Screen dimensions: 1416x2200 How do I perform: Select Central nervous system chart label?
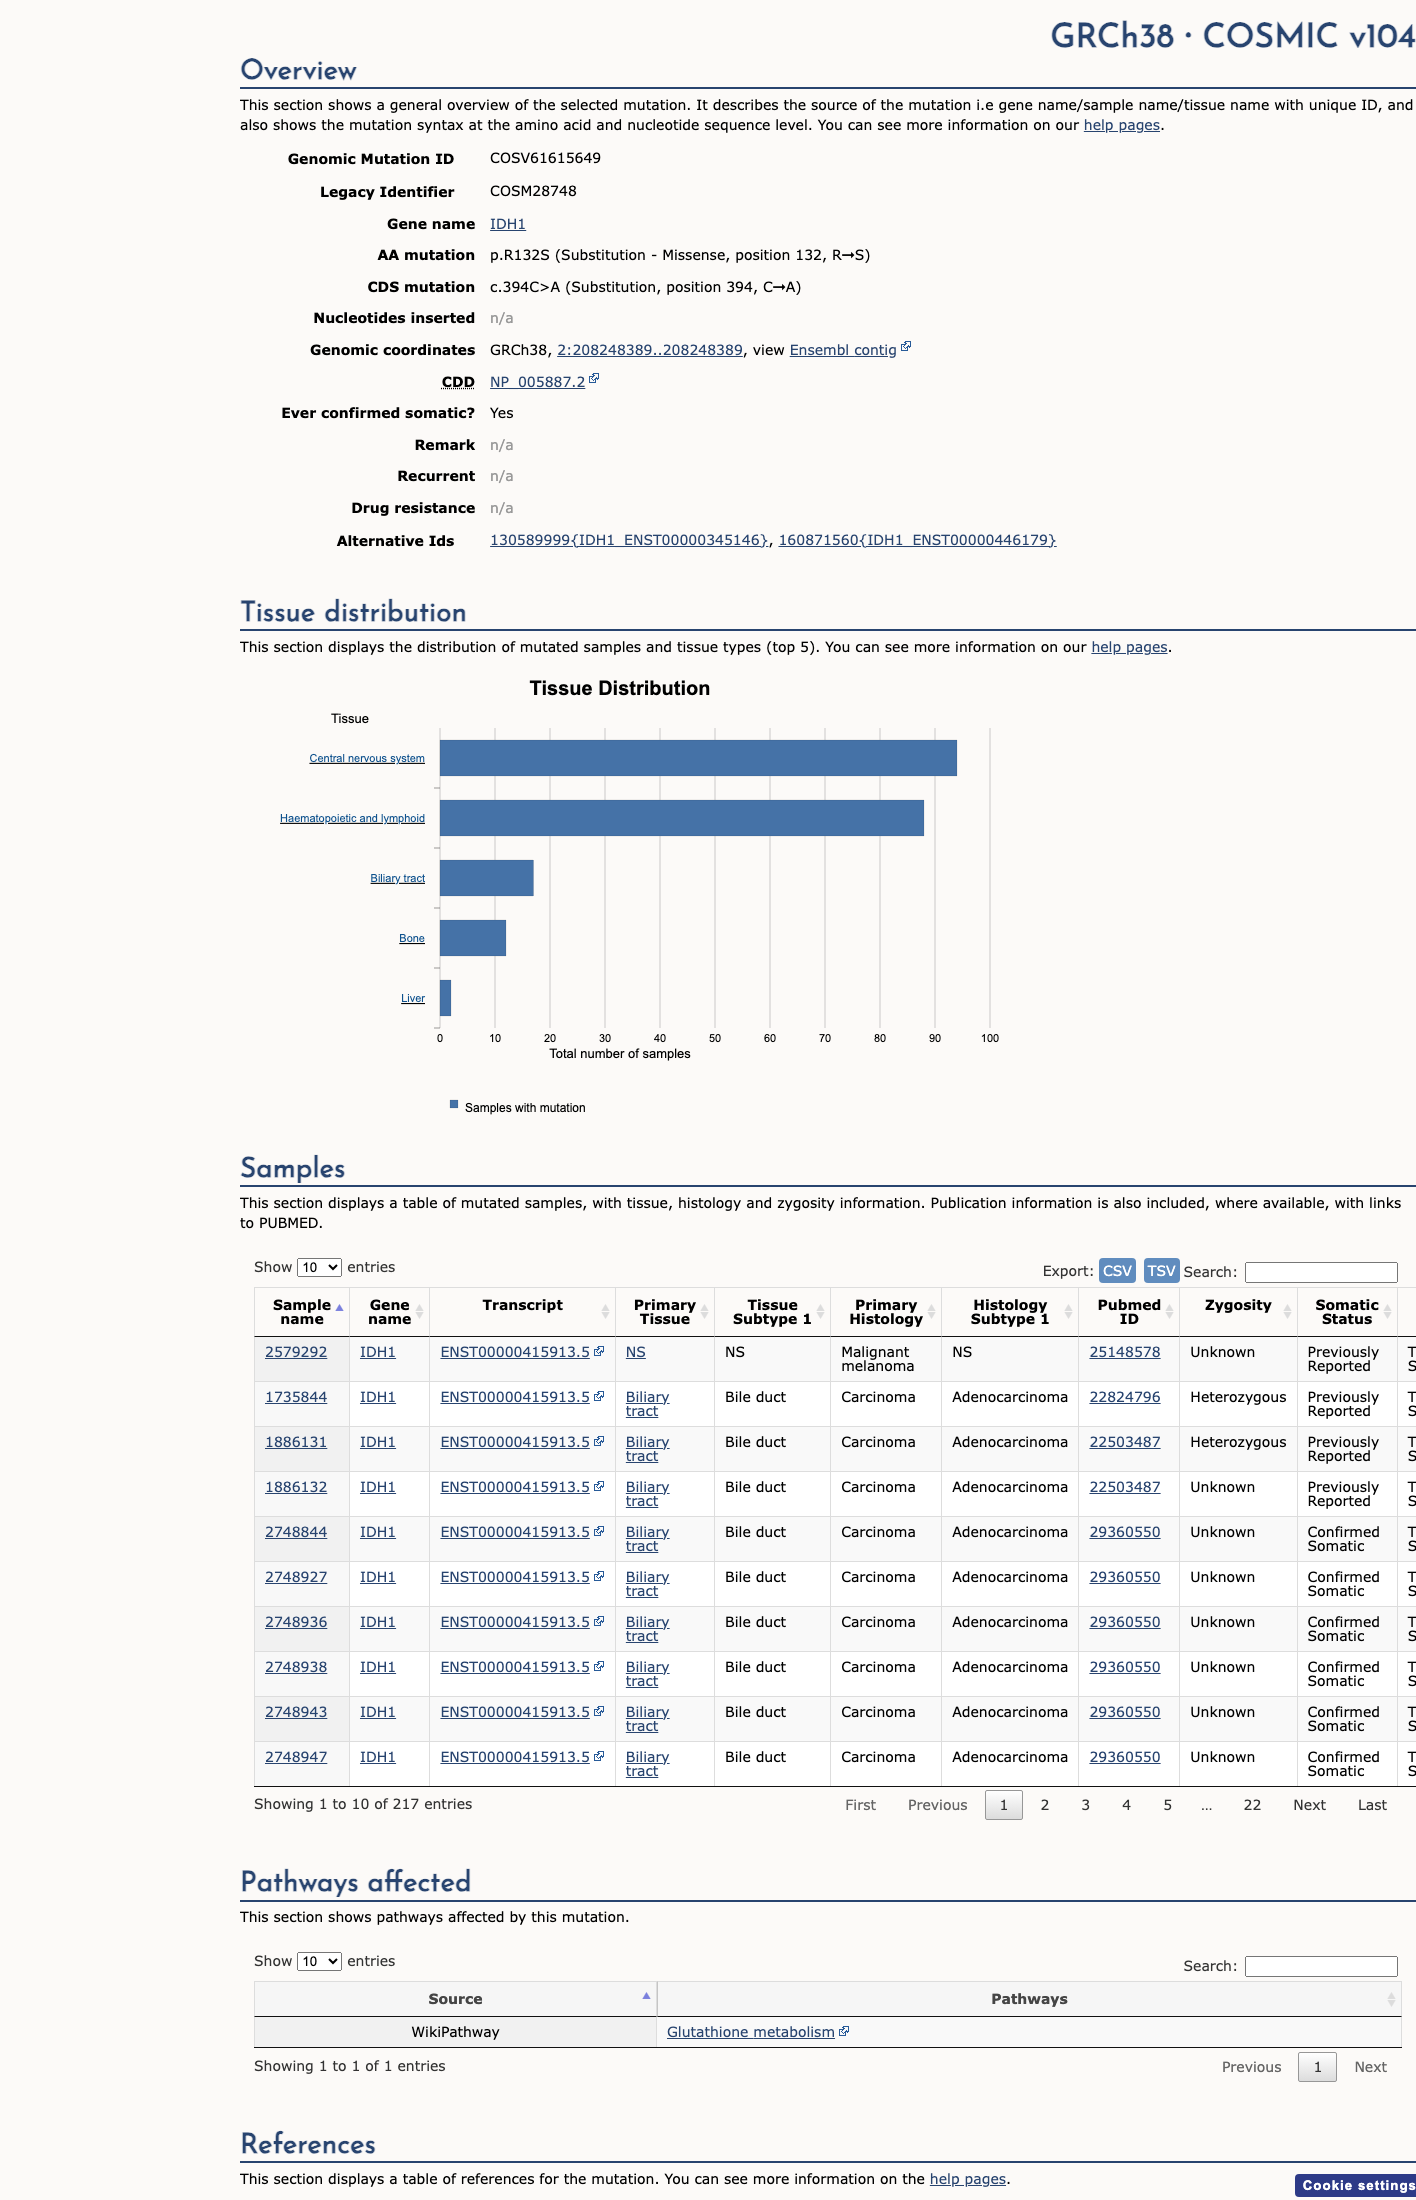pos(367,758)
